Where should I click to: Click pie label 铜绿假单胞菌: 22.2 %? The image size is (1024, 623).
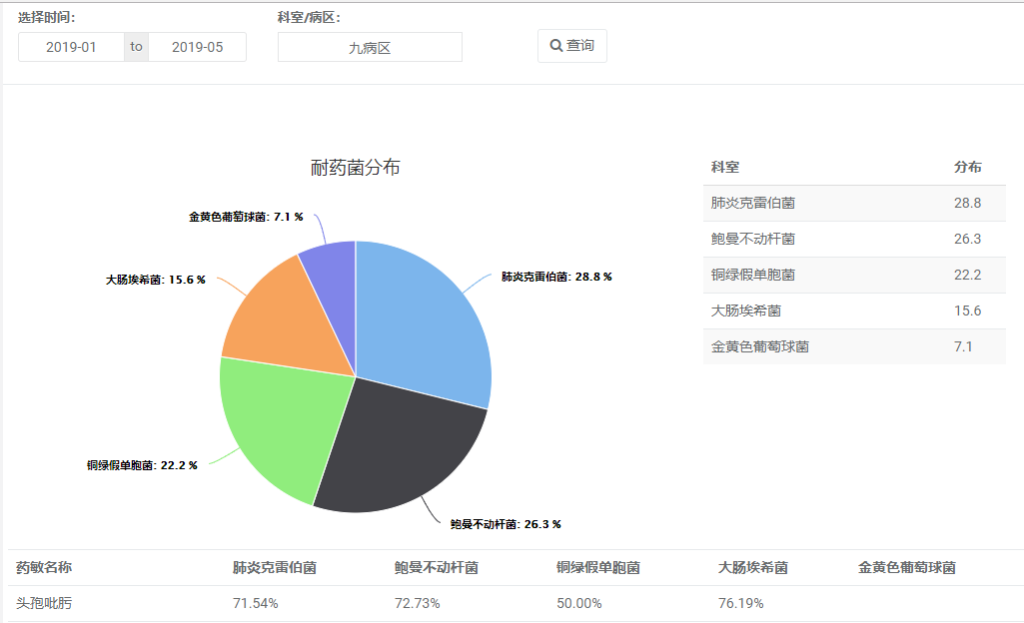coord(142,466)
